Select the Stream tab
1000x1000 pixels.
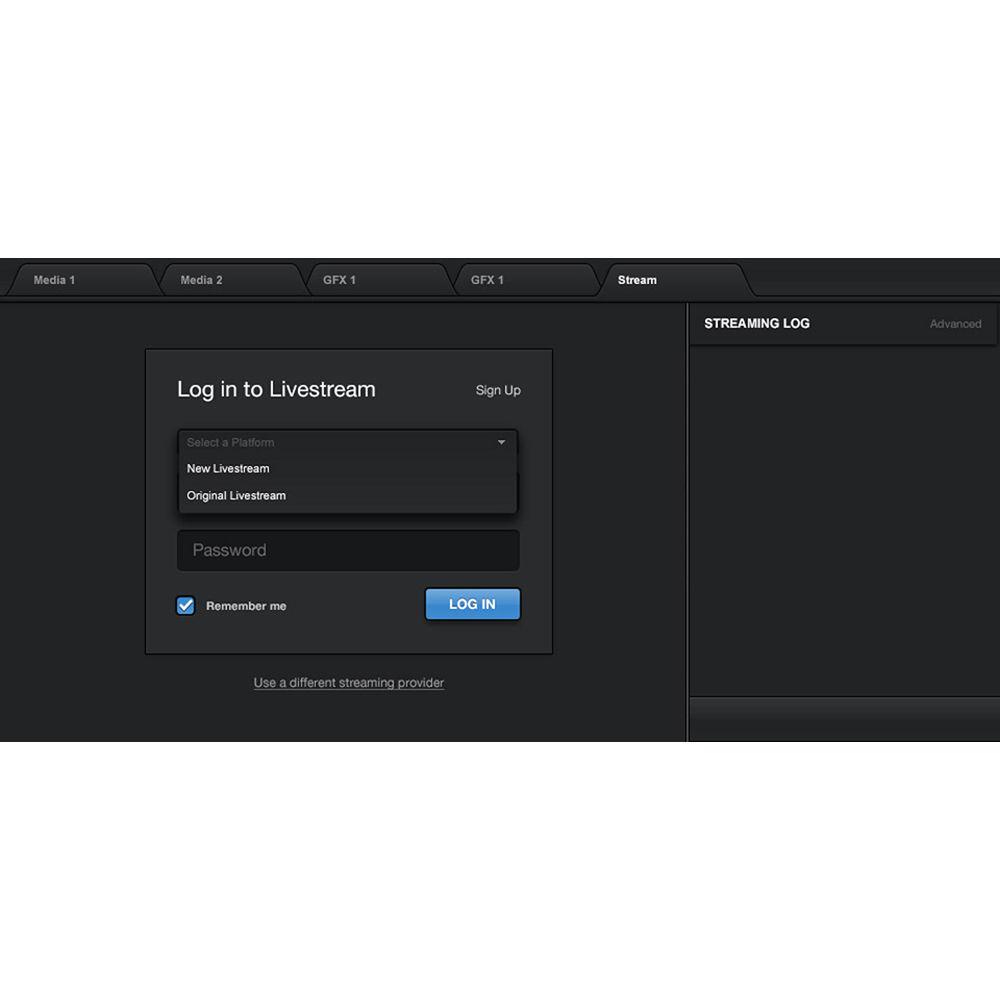point(637,280)
